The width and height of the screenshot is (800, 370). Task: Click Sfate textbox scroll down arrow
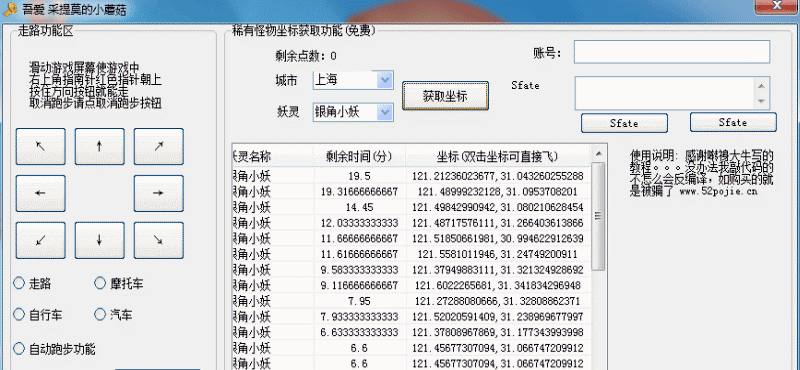tap(761, 101)
